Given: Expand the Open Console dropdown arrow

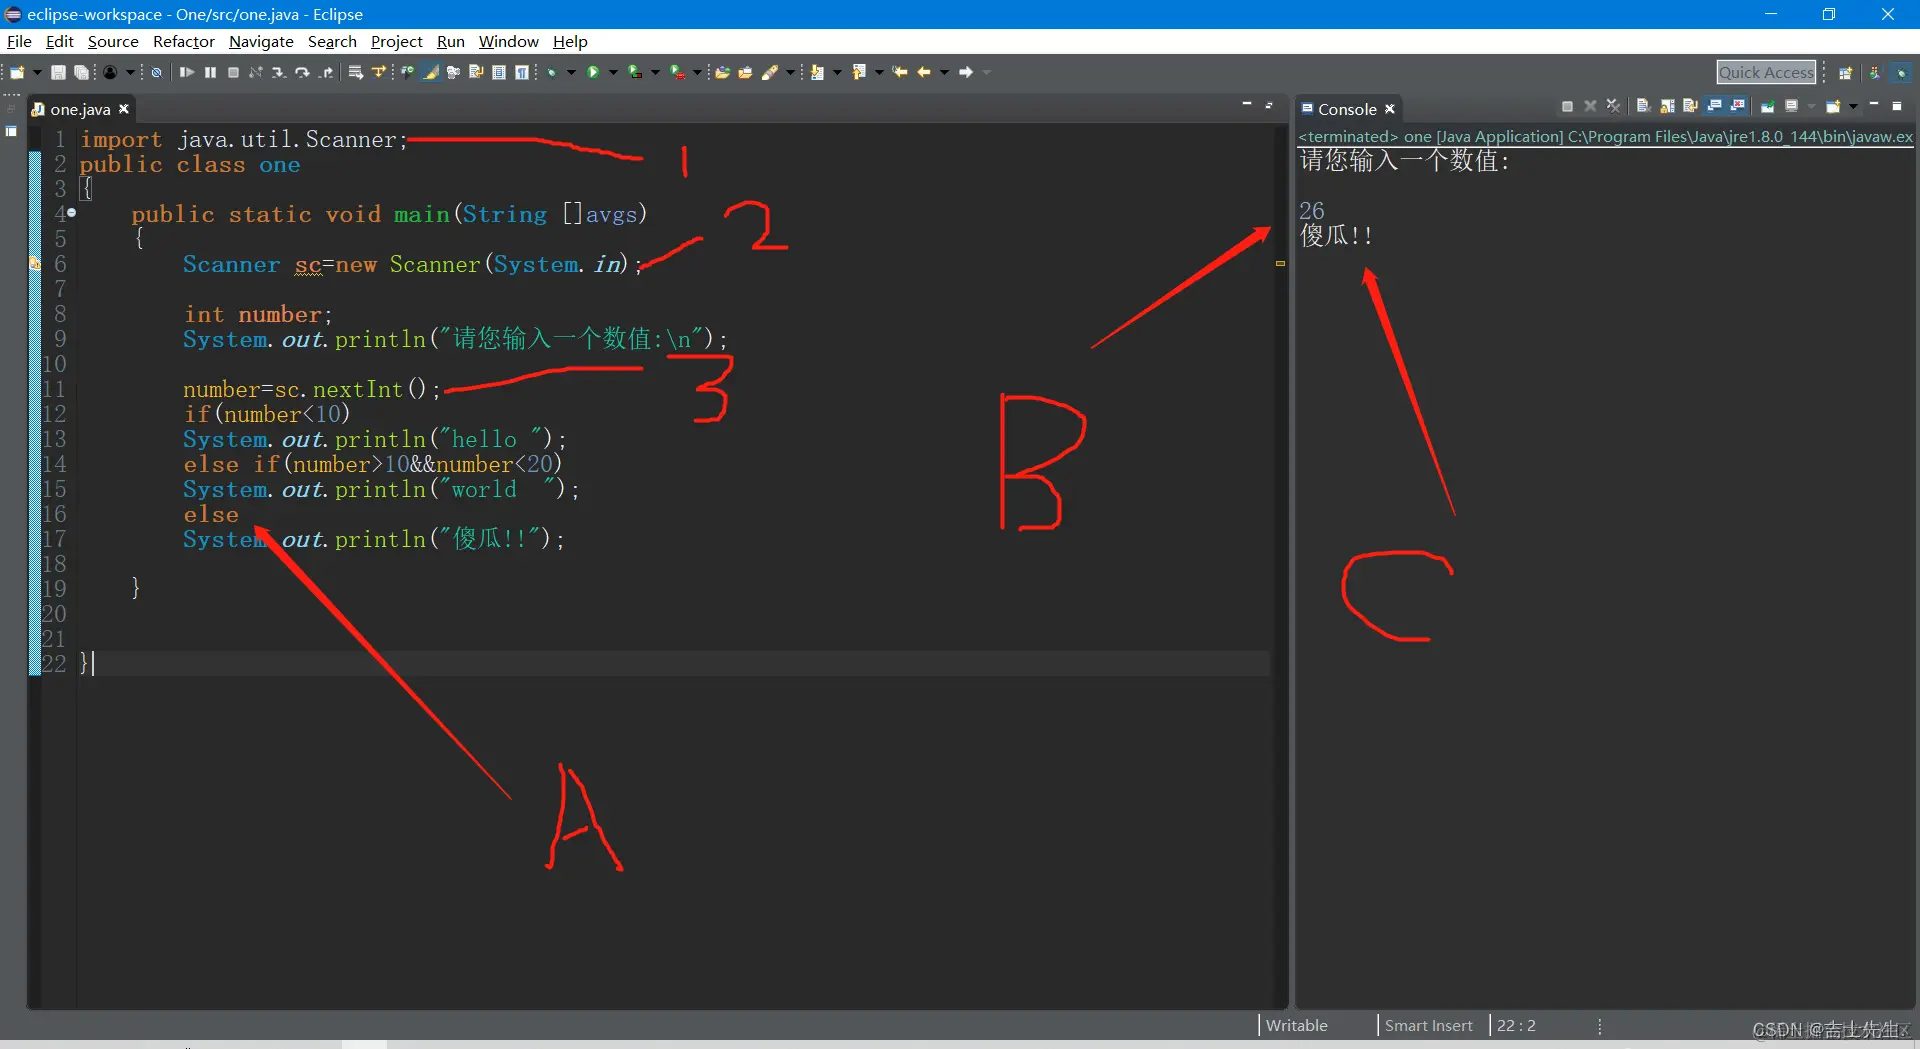Looking at the screenshot, I should click(x=1853, y=106).
